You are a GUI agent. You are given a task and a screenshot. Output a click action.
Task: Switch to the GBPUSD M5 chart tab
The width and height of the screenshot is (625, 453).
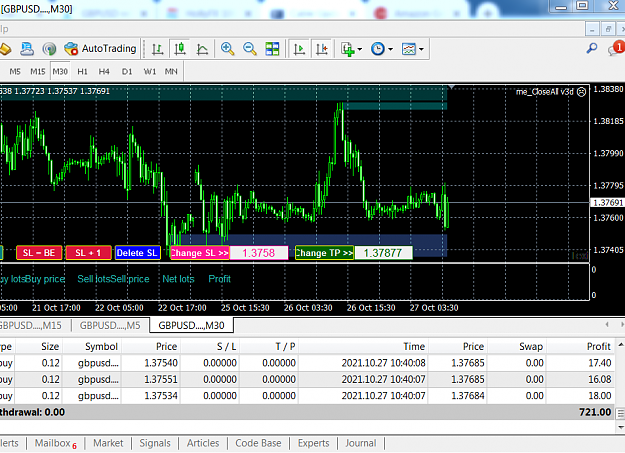110,325
